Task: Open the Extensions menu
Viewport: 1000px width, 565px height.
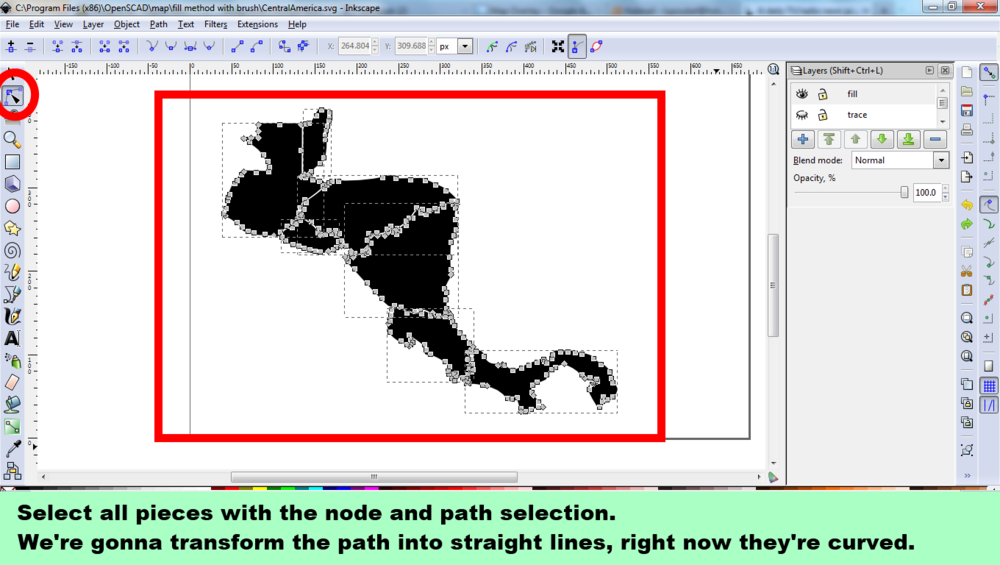Action: (257, 24)
